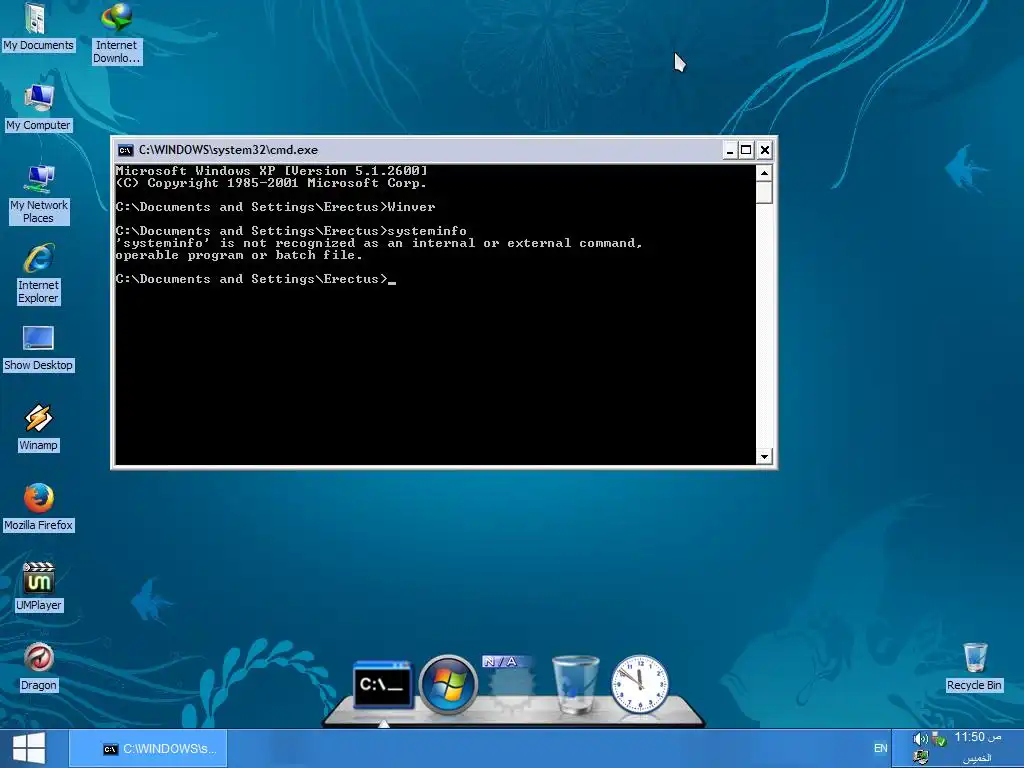Screen dimensions: 1024x768
Task: Click network connection tray icon
Action: [x=939, y=739]
